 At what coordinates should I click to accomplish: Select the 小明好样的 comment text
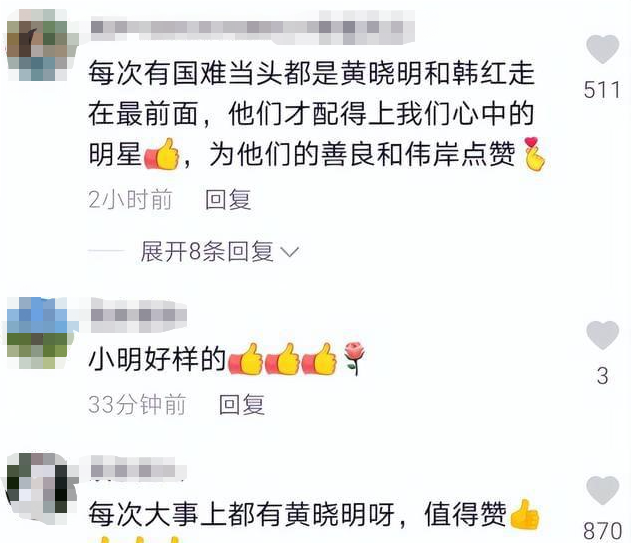[x=157, y=359]
